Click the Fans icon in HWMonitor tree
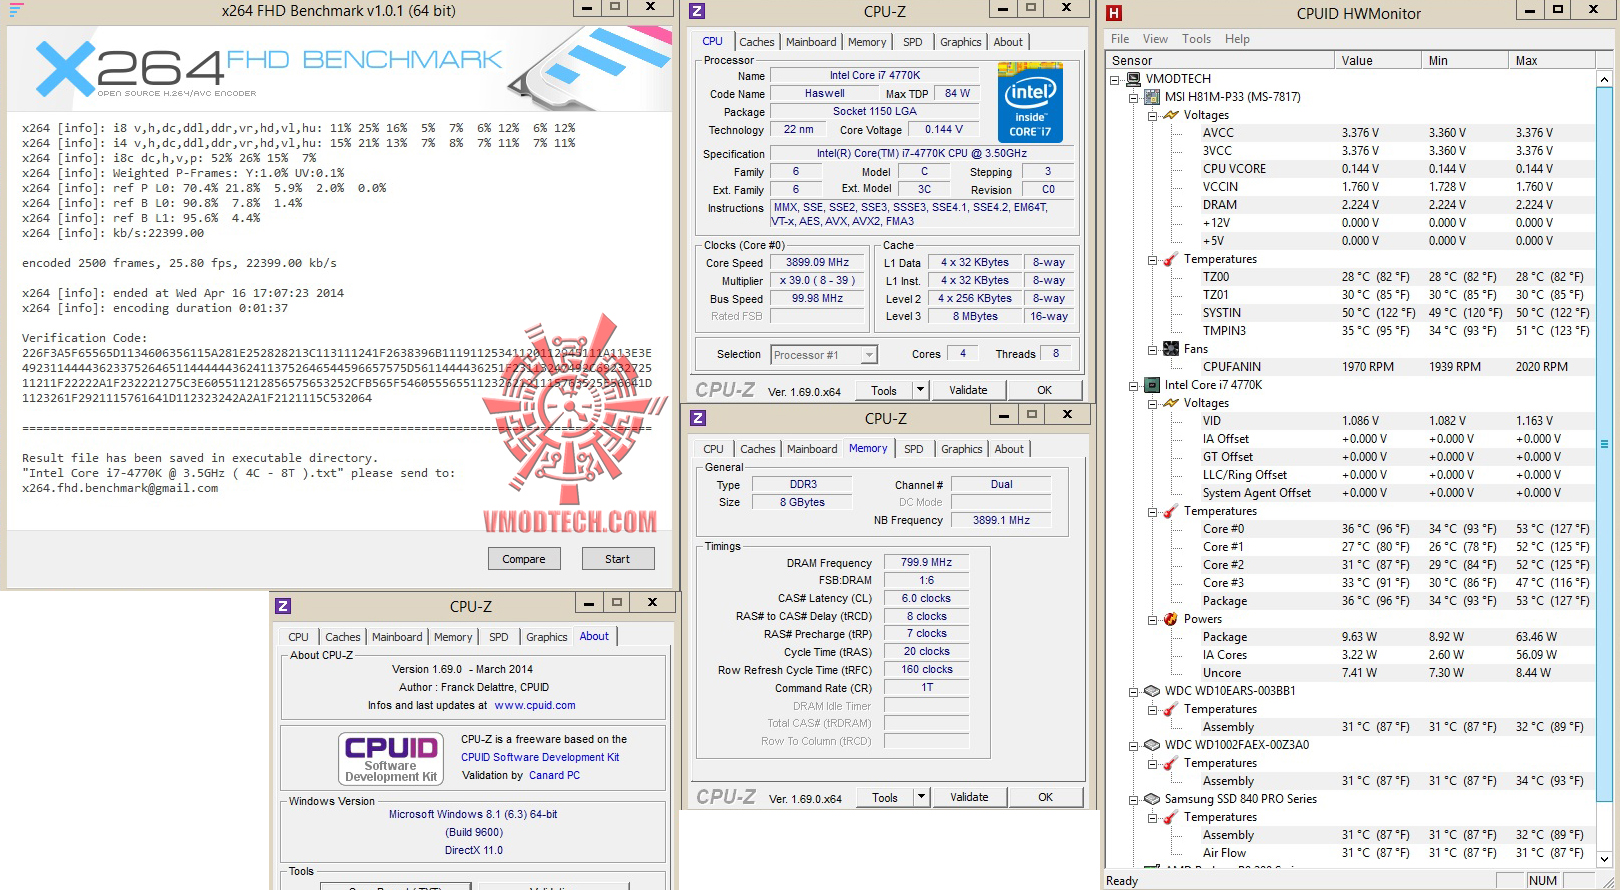The image size is (1620, 890). (1171, 349)
